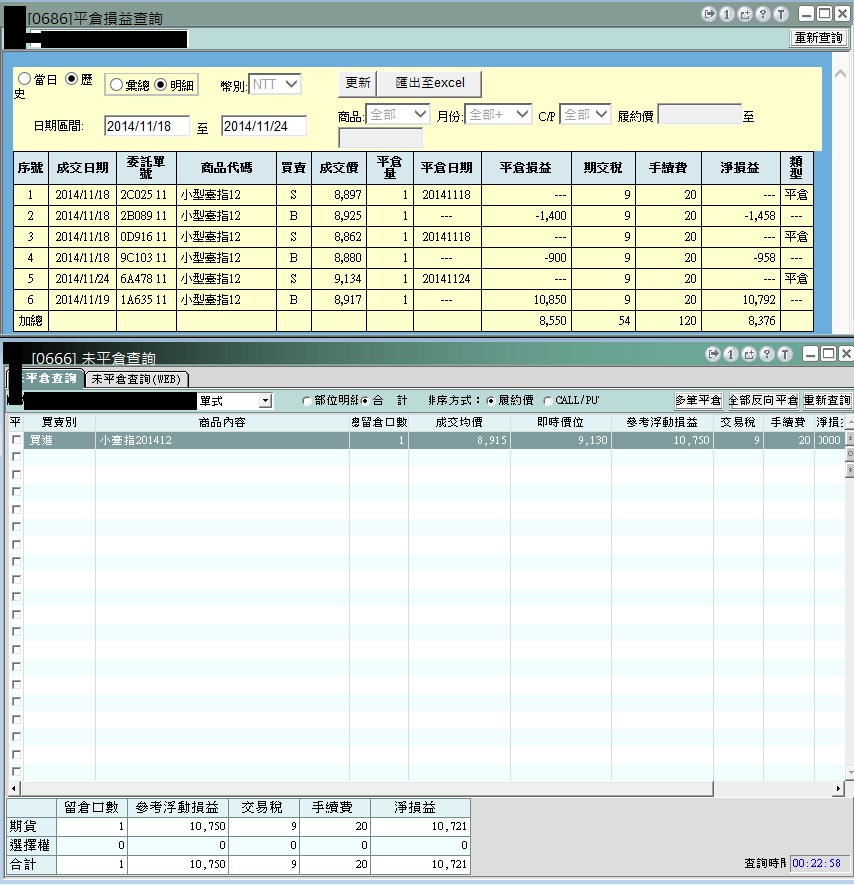
Task: Click the 成交均價 column header
Action: point(459,422)
